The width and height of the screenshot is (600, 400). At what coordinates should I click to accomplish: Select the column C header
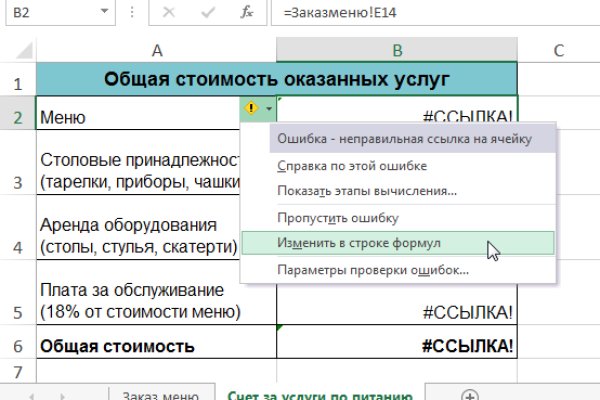coord(559,49)
